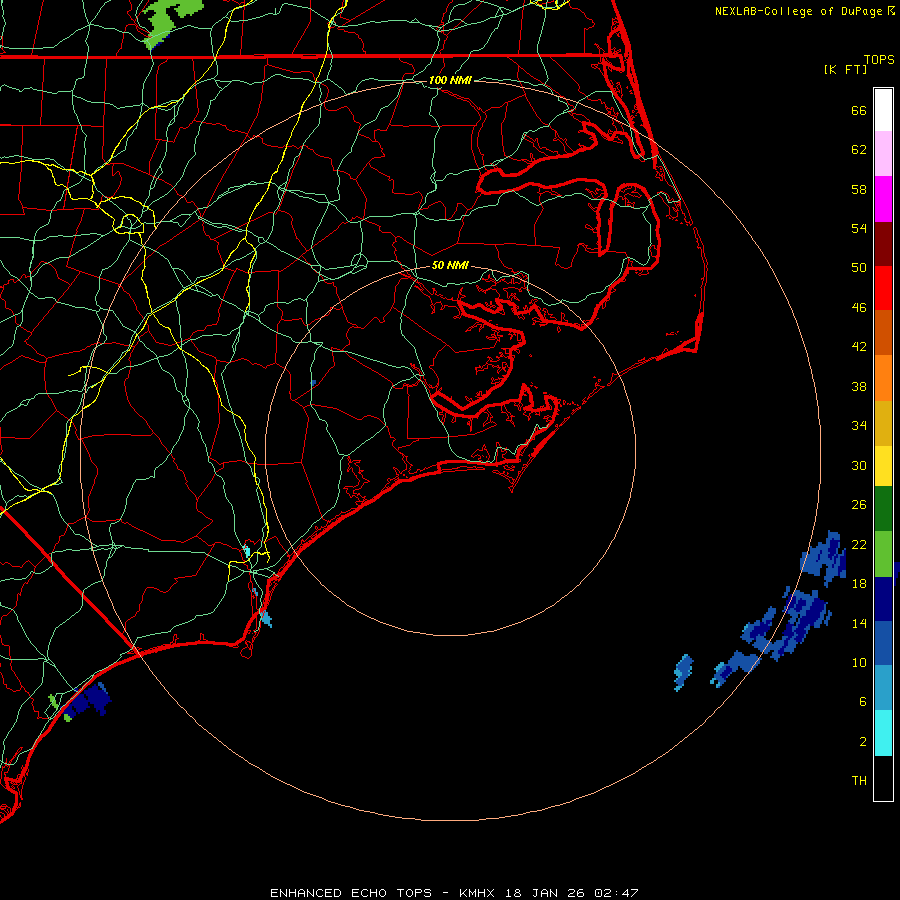Select the "54" legend value
The image size is (900, 900).
pos(859,228)
